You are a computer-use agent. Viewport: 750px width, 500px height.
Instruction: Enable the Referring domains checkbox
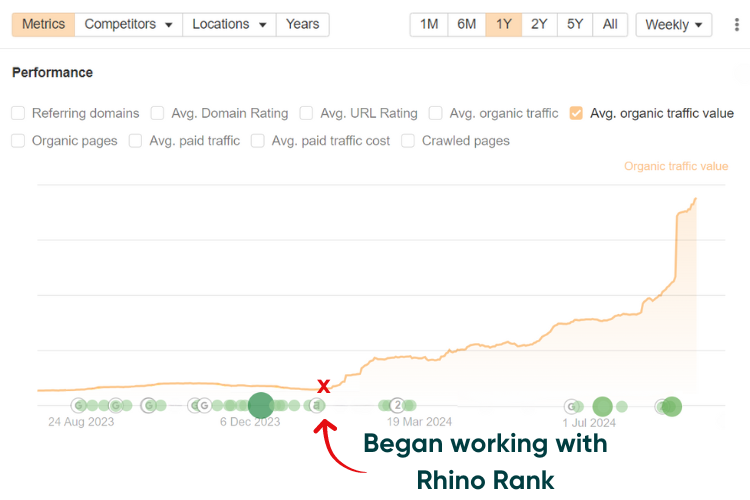point(18,113)
